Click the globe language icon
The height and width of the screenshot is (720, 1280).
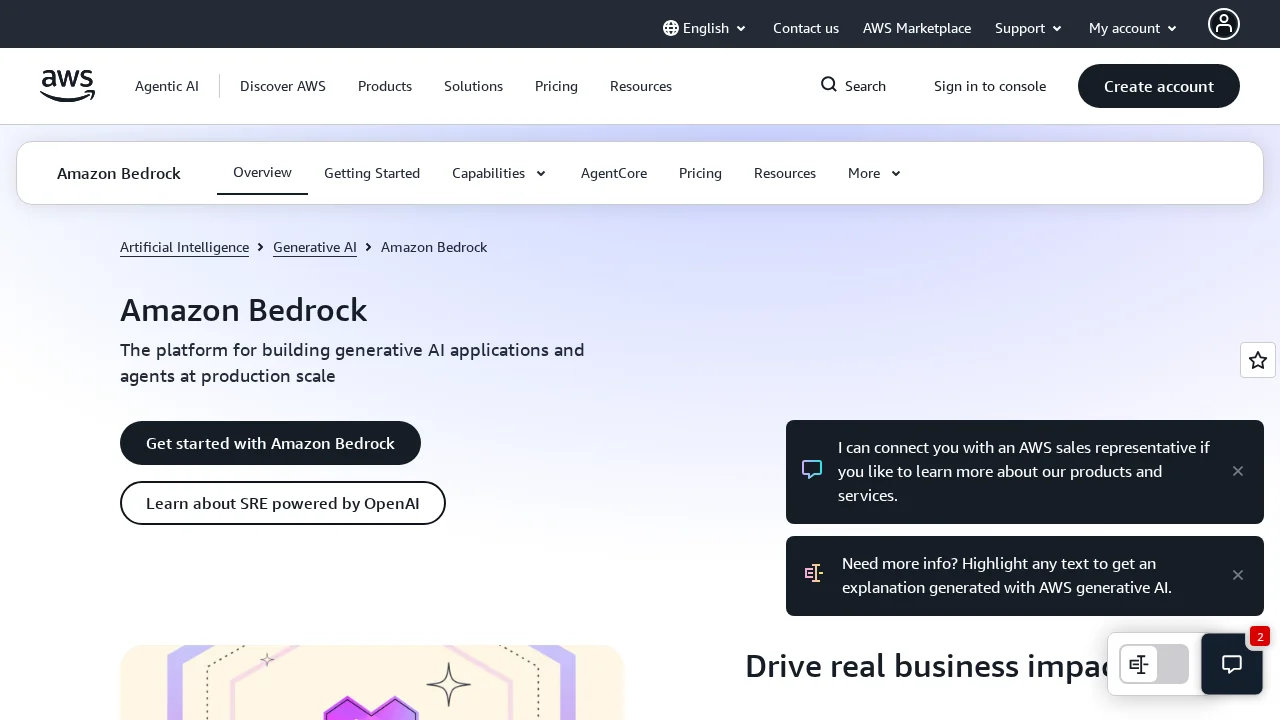coord(671,28)
